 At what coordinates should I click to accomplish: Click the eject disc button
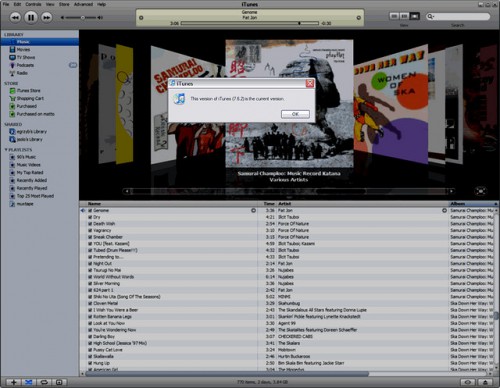(485, 382)
